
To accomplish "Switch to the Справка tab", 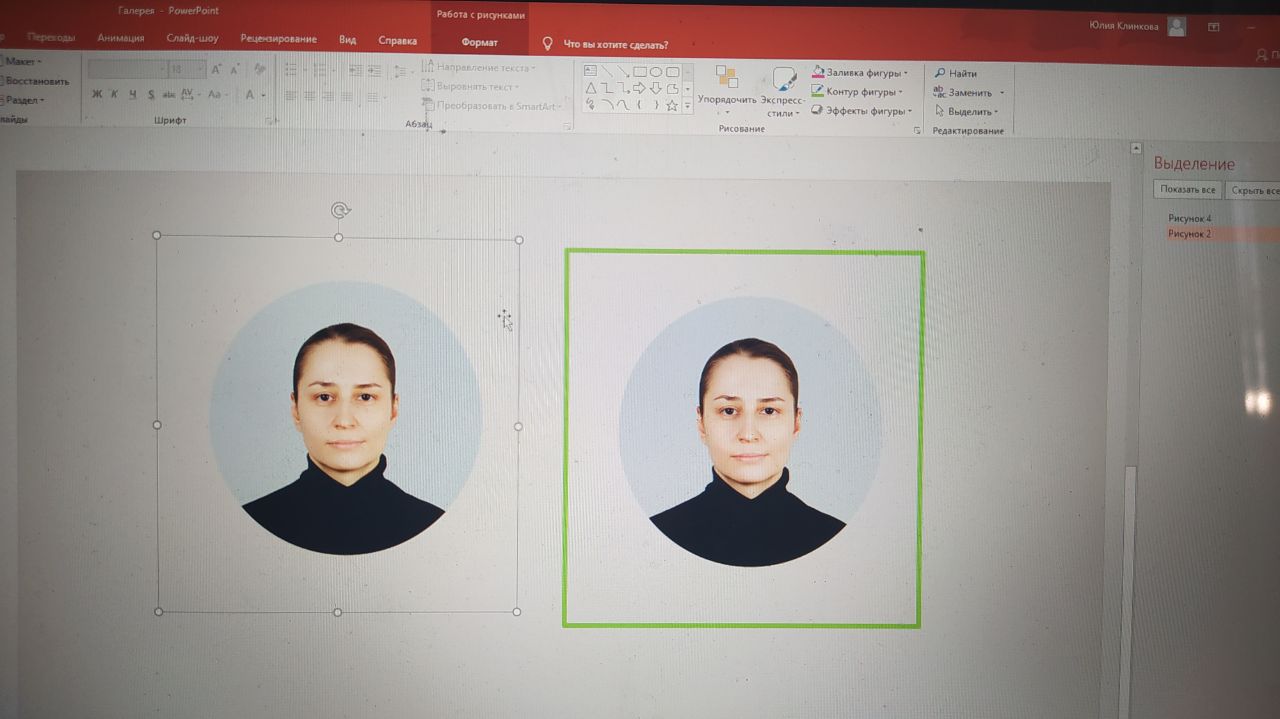I will (398, 41).
